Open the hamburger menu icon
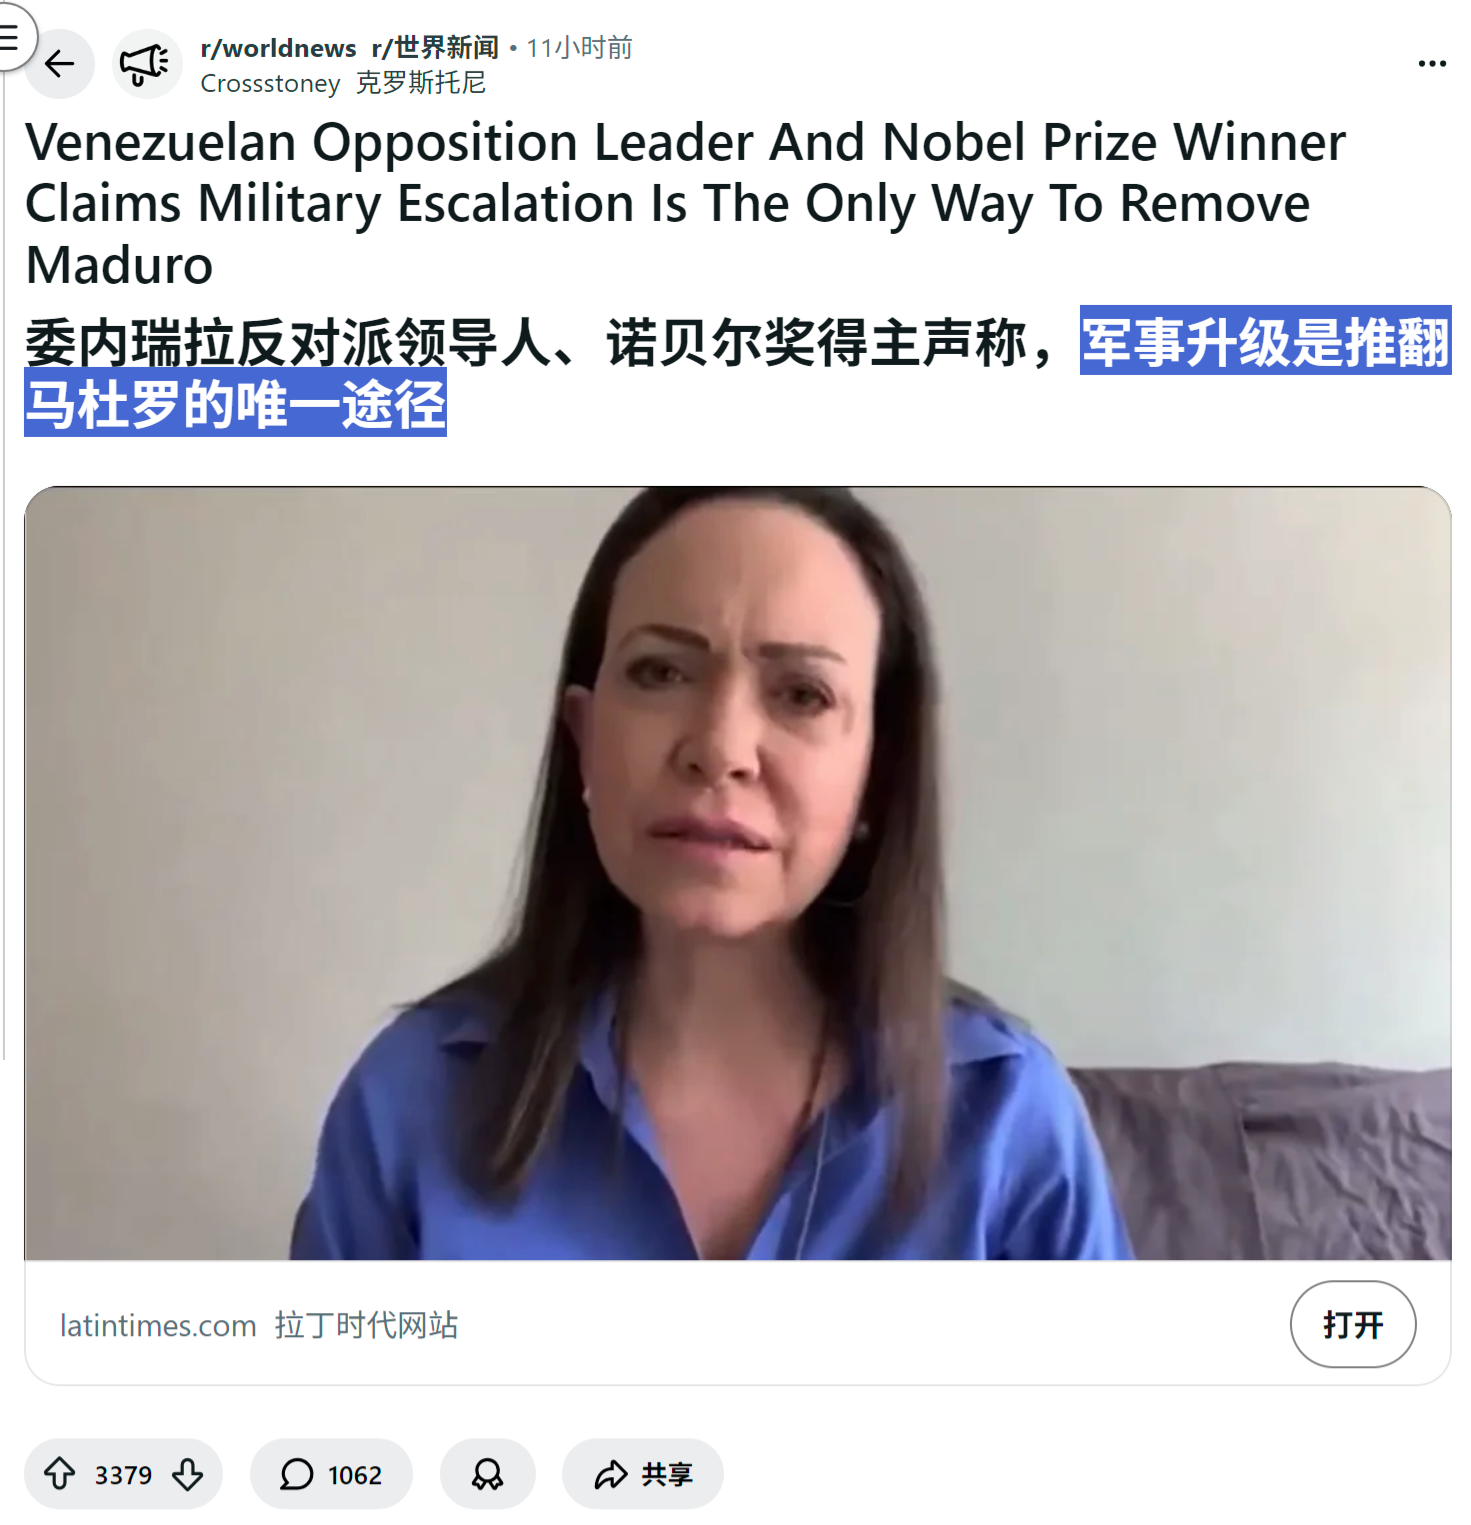 10,38
